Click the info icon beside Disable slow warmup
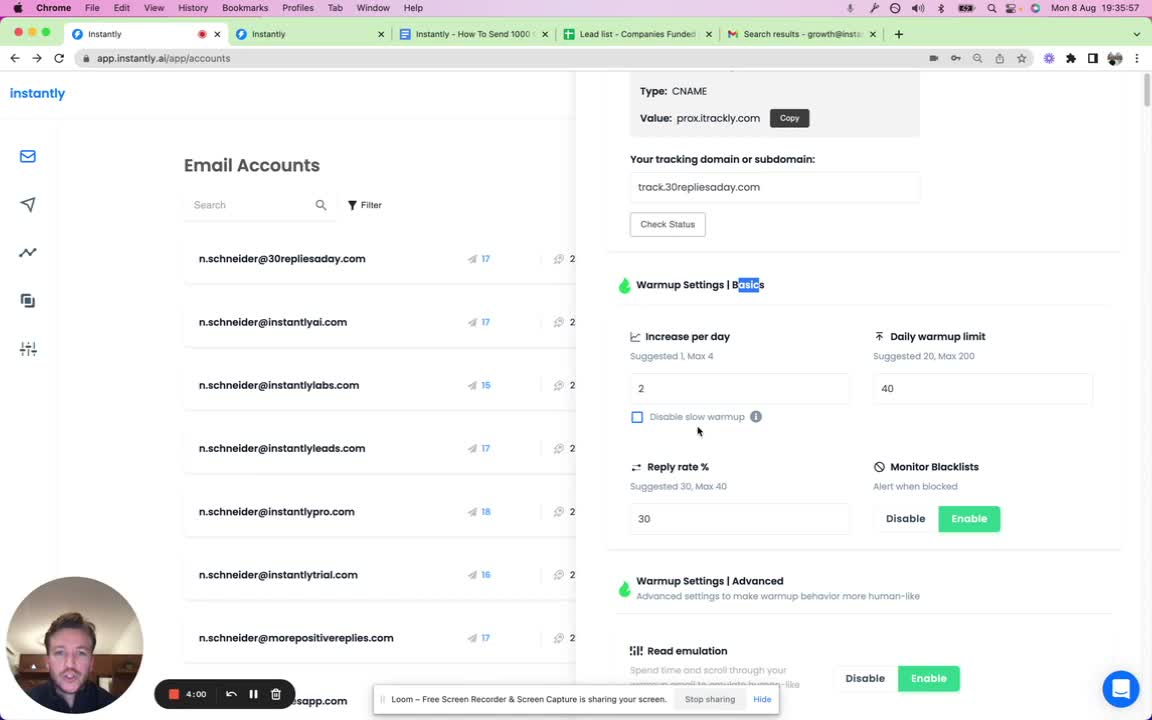This screenshot has width=1152, height=720. pos(756,417)
